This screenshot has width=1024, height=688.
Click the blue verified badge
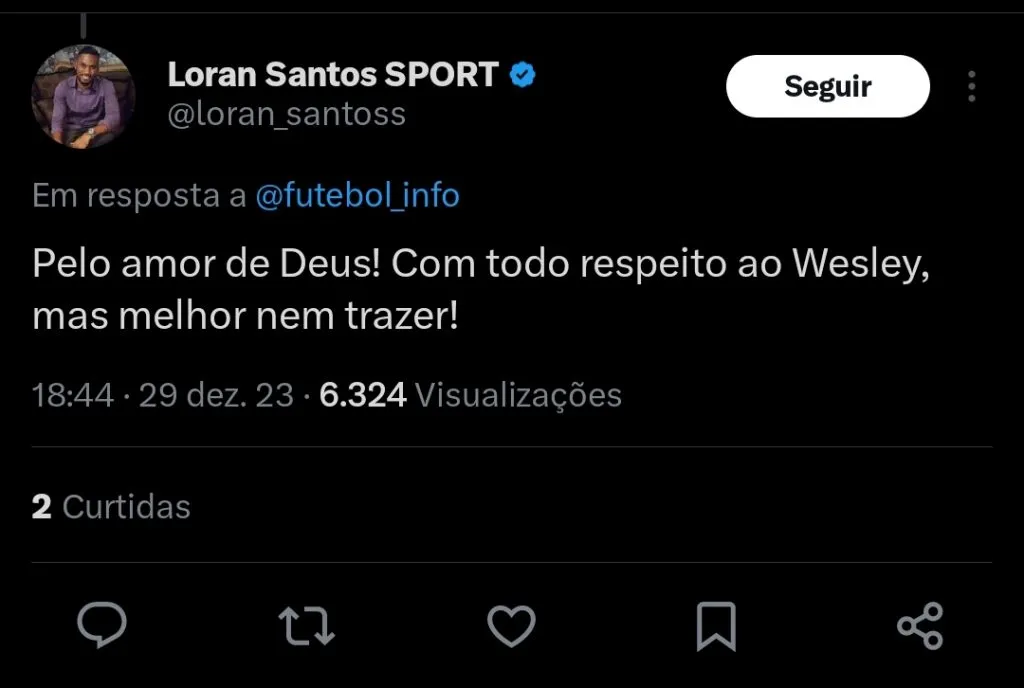[522, 74]
